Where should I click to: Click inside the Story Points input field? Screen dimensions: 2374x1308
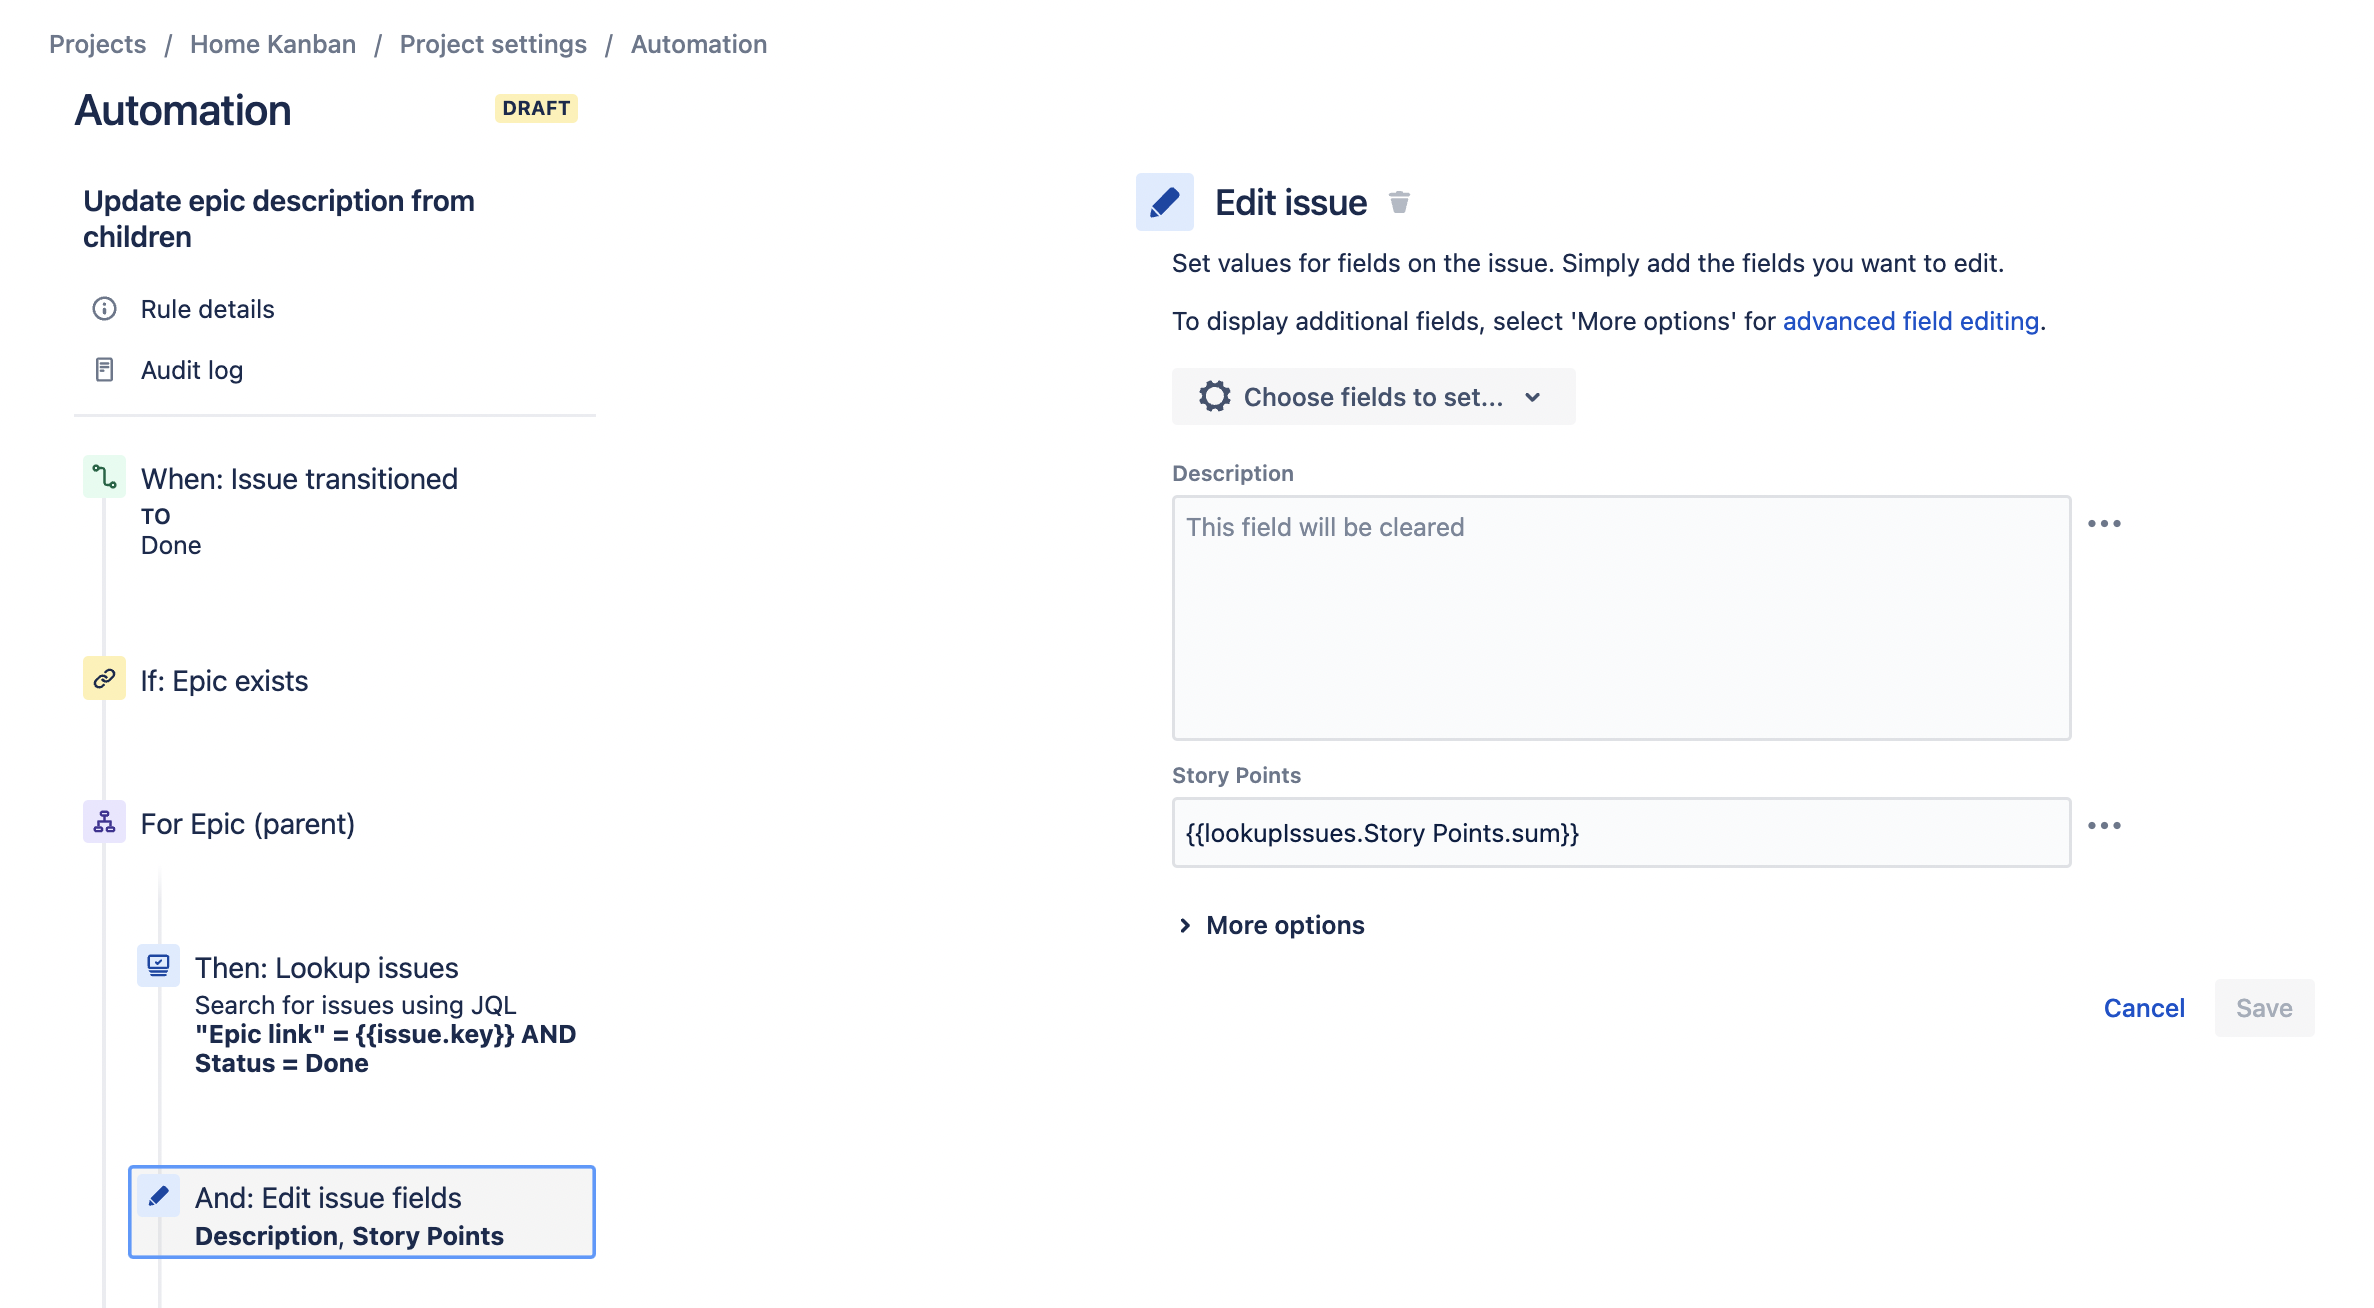[x=1620, y=832]
